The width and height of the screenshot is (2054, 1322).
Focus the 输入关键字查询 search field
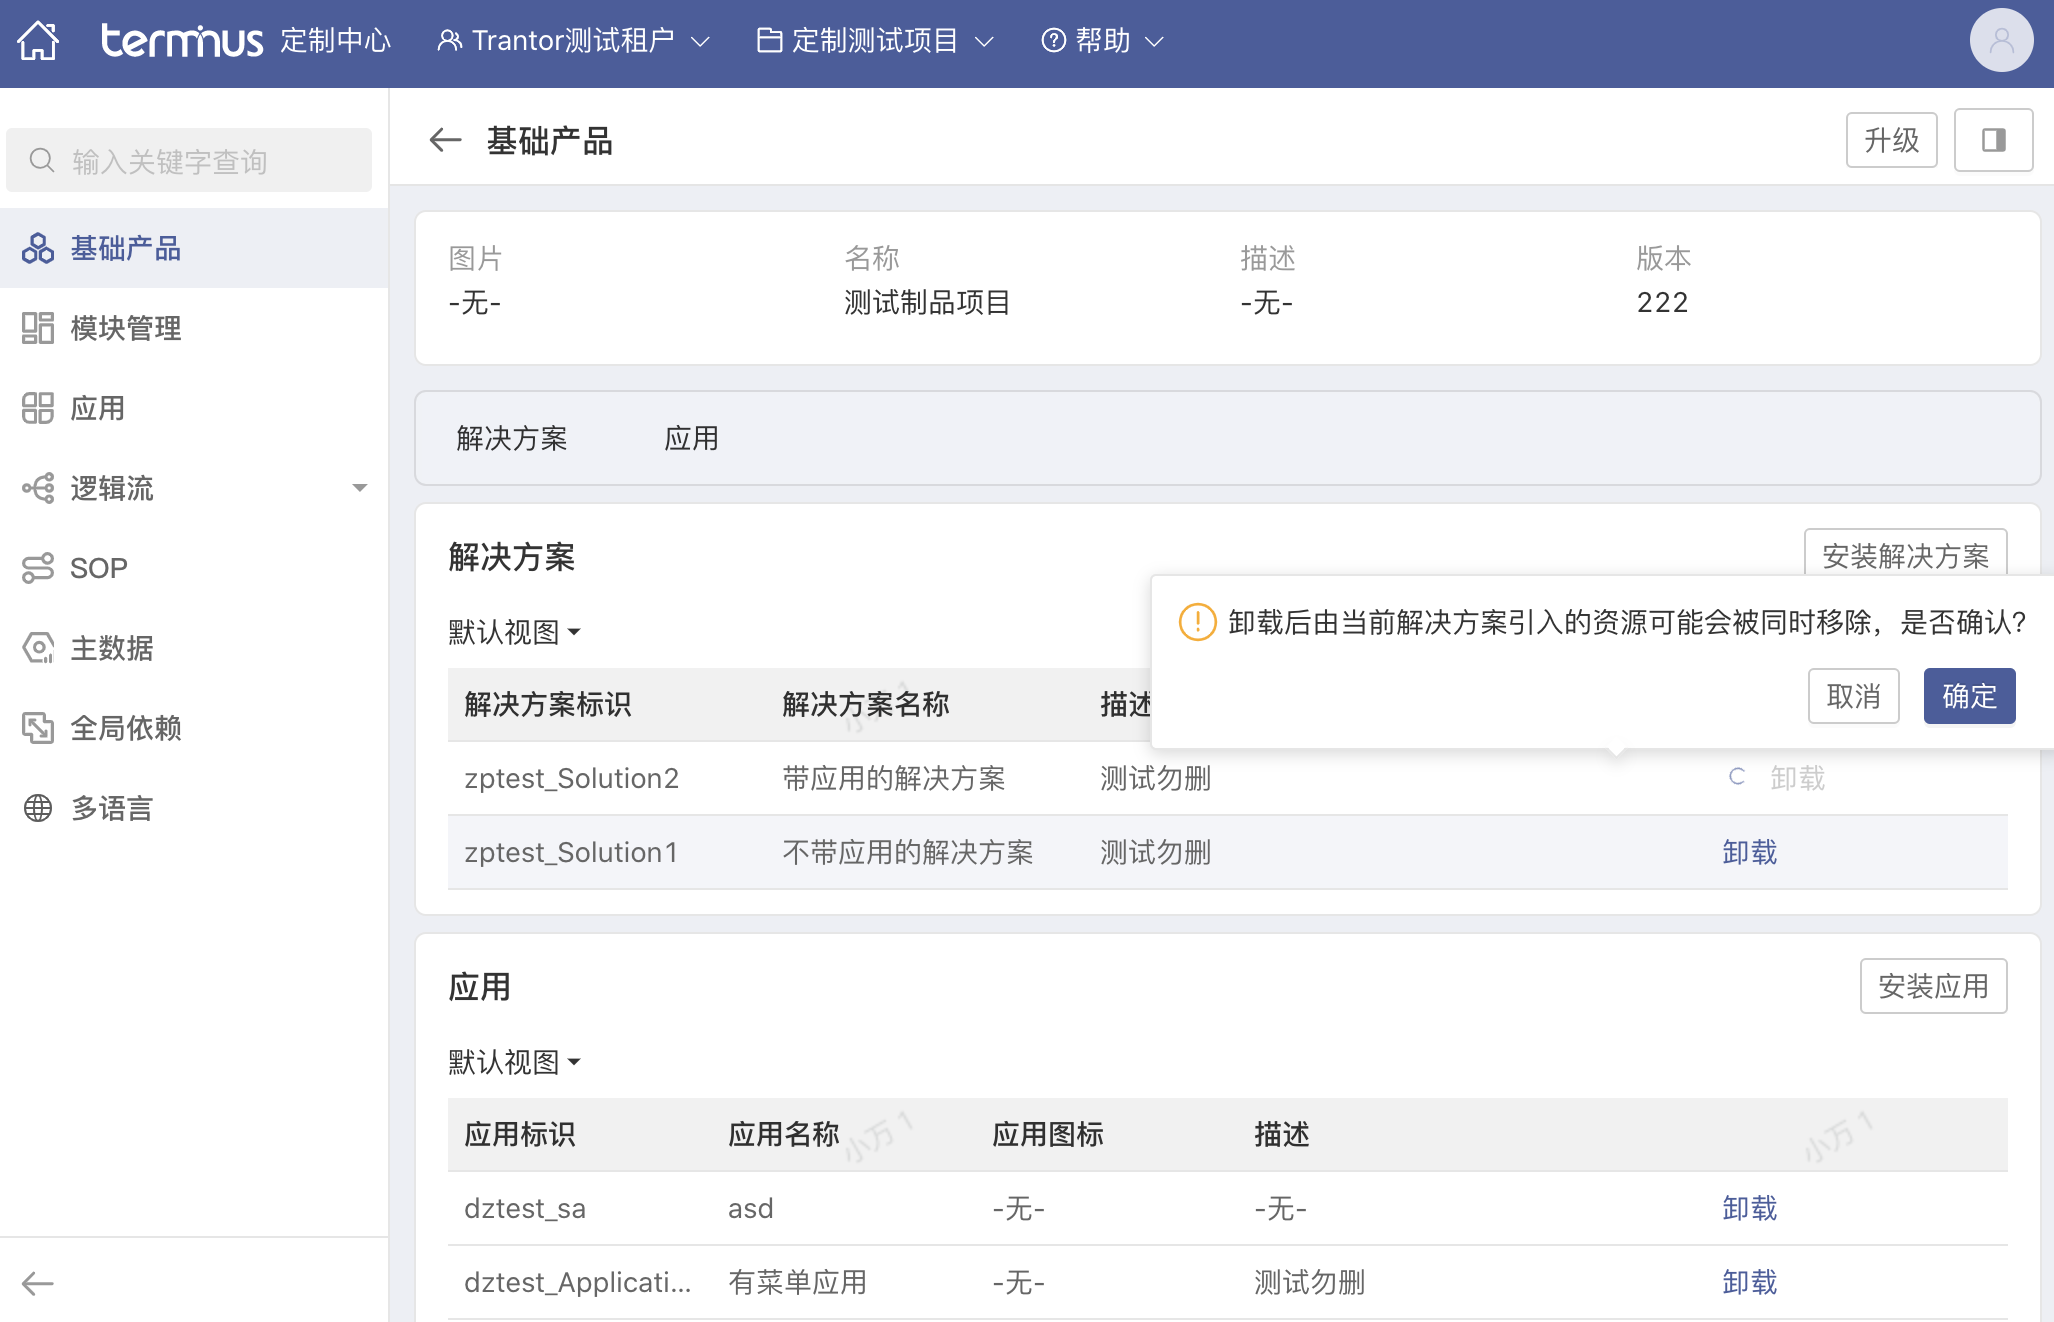tap(189, 160)
